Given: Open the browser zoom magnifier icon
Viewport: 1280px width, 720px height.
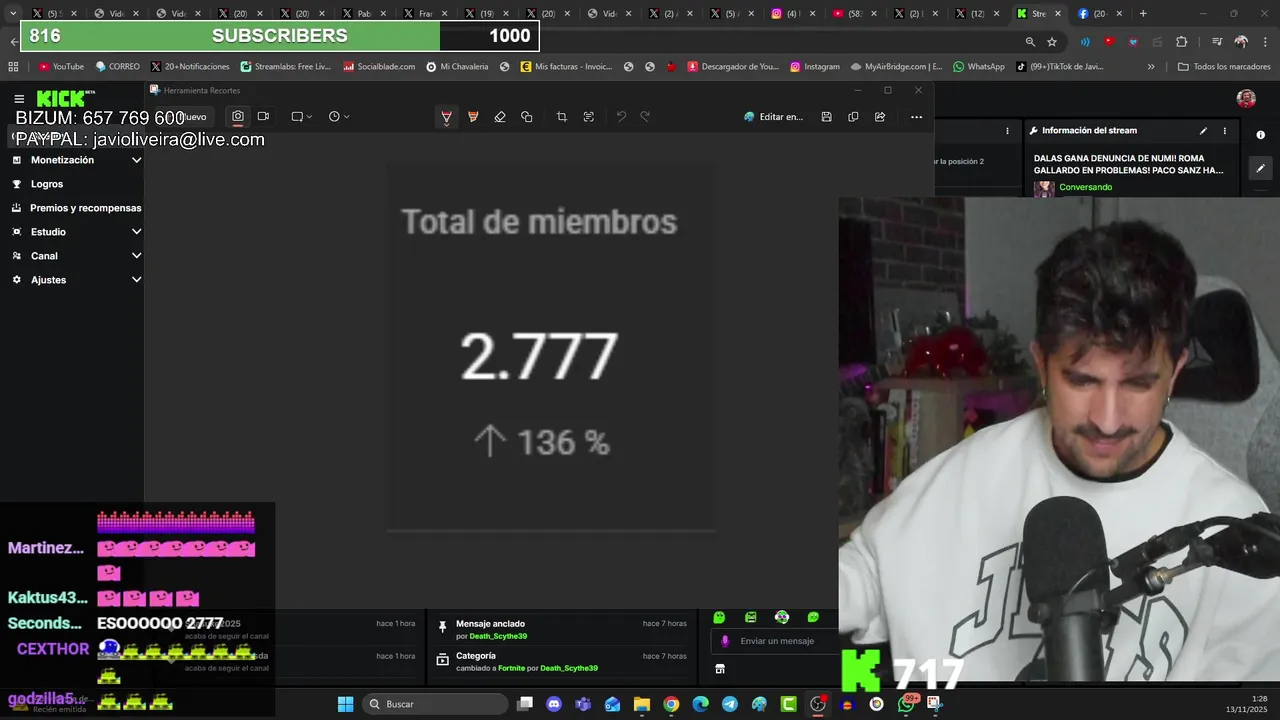Looking at the screenshot, I should tap(1030, 42).
